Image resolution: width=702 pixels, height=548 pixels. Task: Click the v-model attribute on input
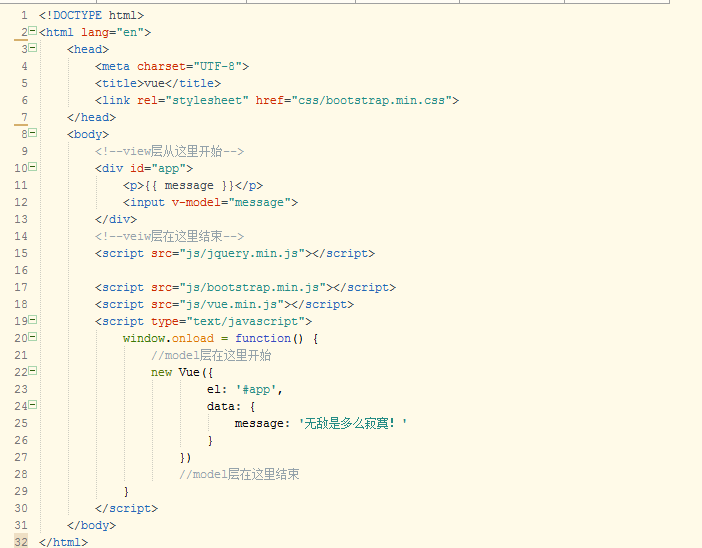tap(196, 202)
